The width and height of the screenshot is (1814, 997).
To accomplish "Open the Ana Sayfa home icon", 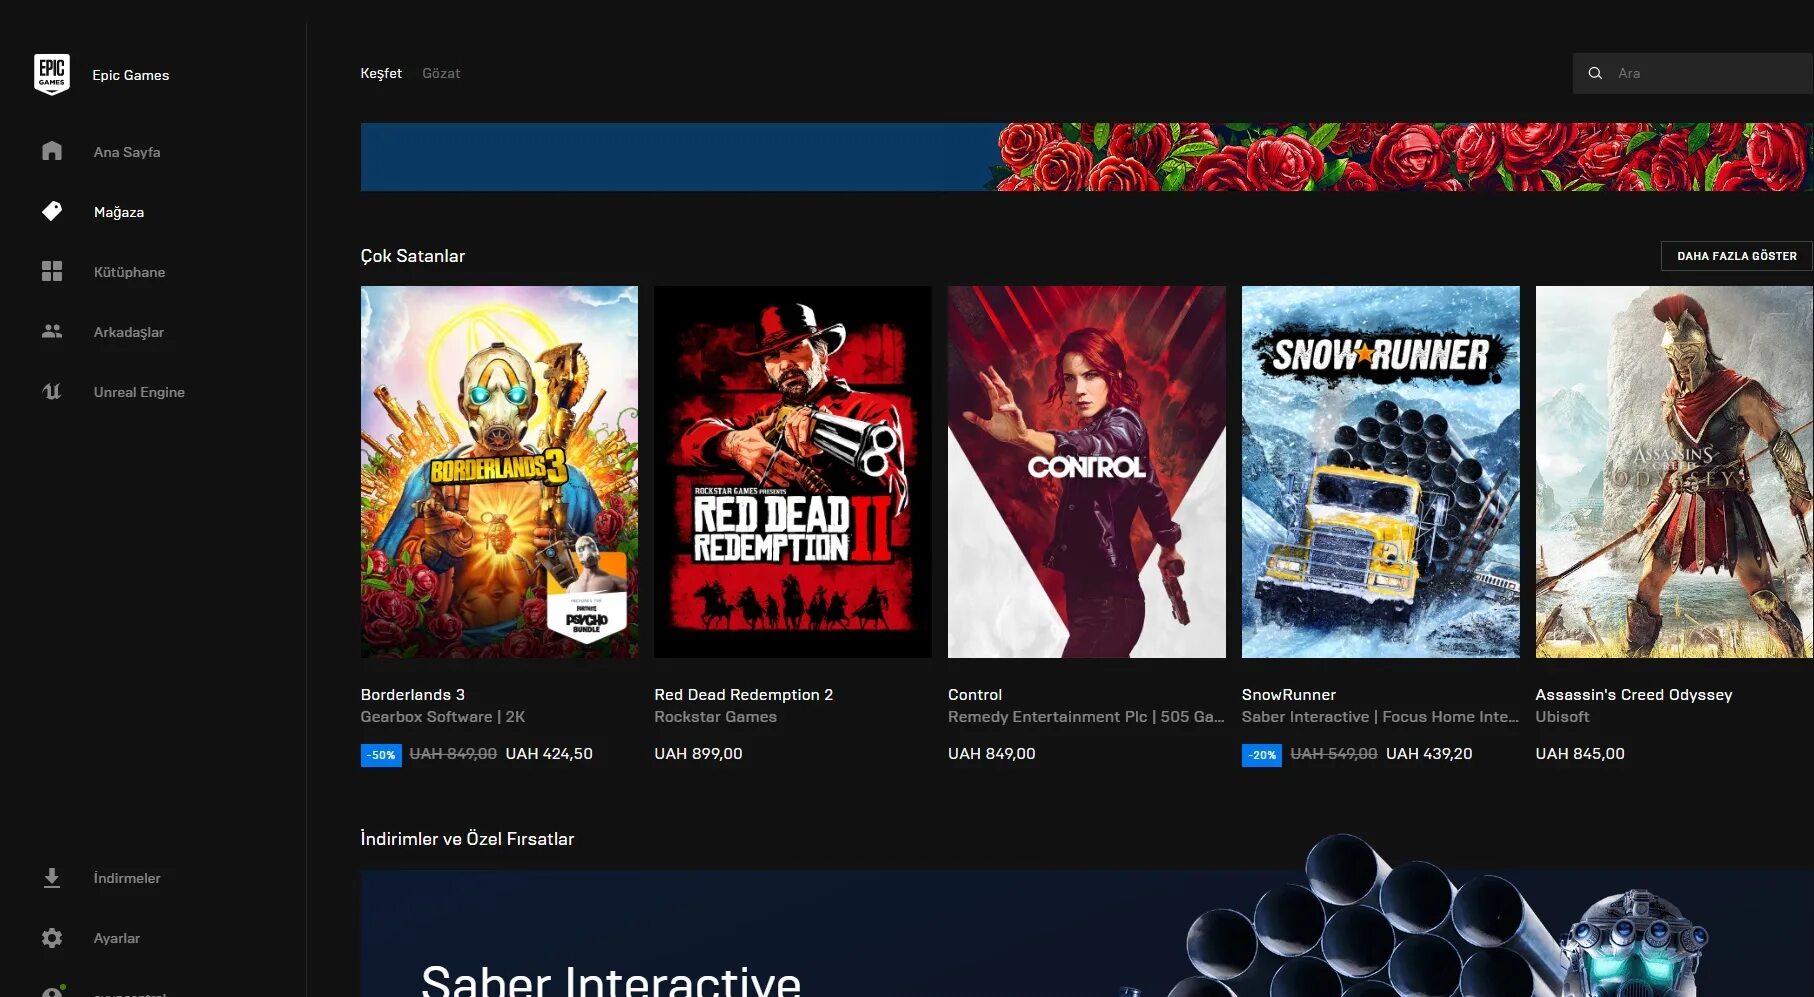I will coord(52,151).
